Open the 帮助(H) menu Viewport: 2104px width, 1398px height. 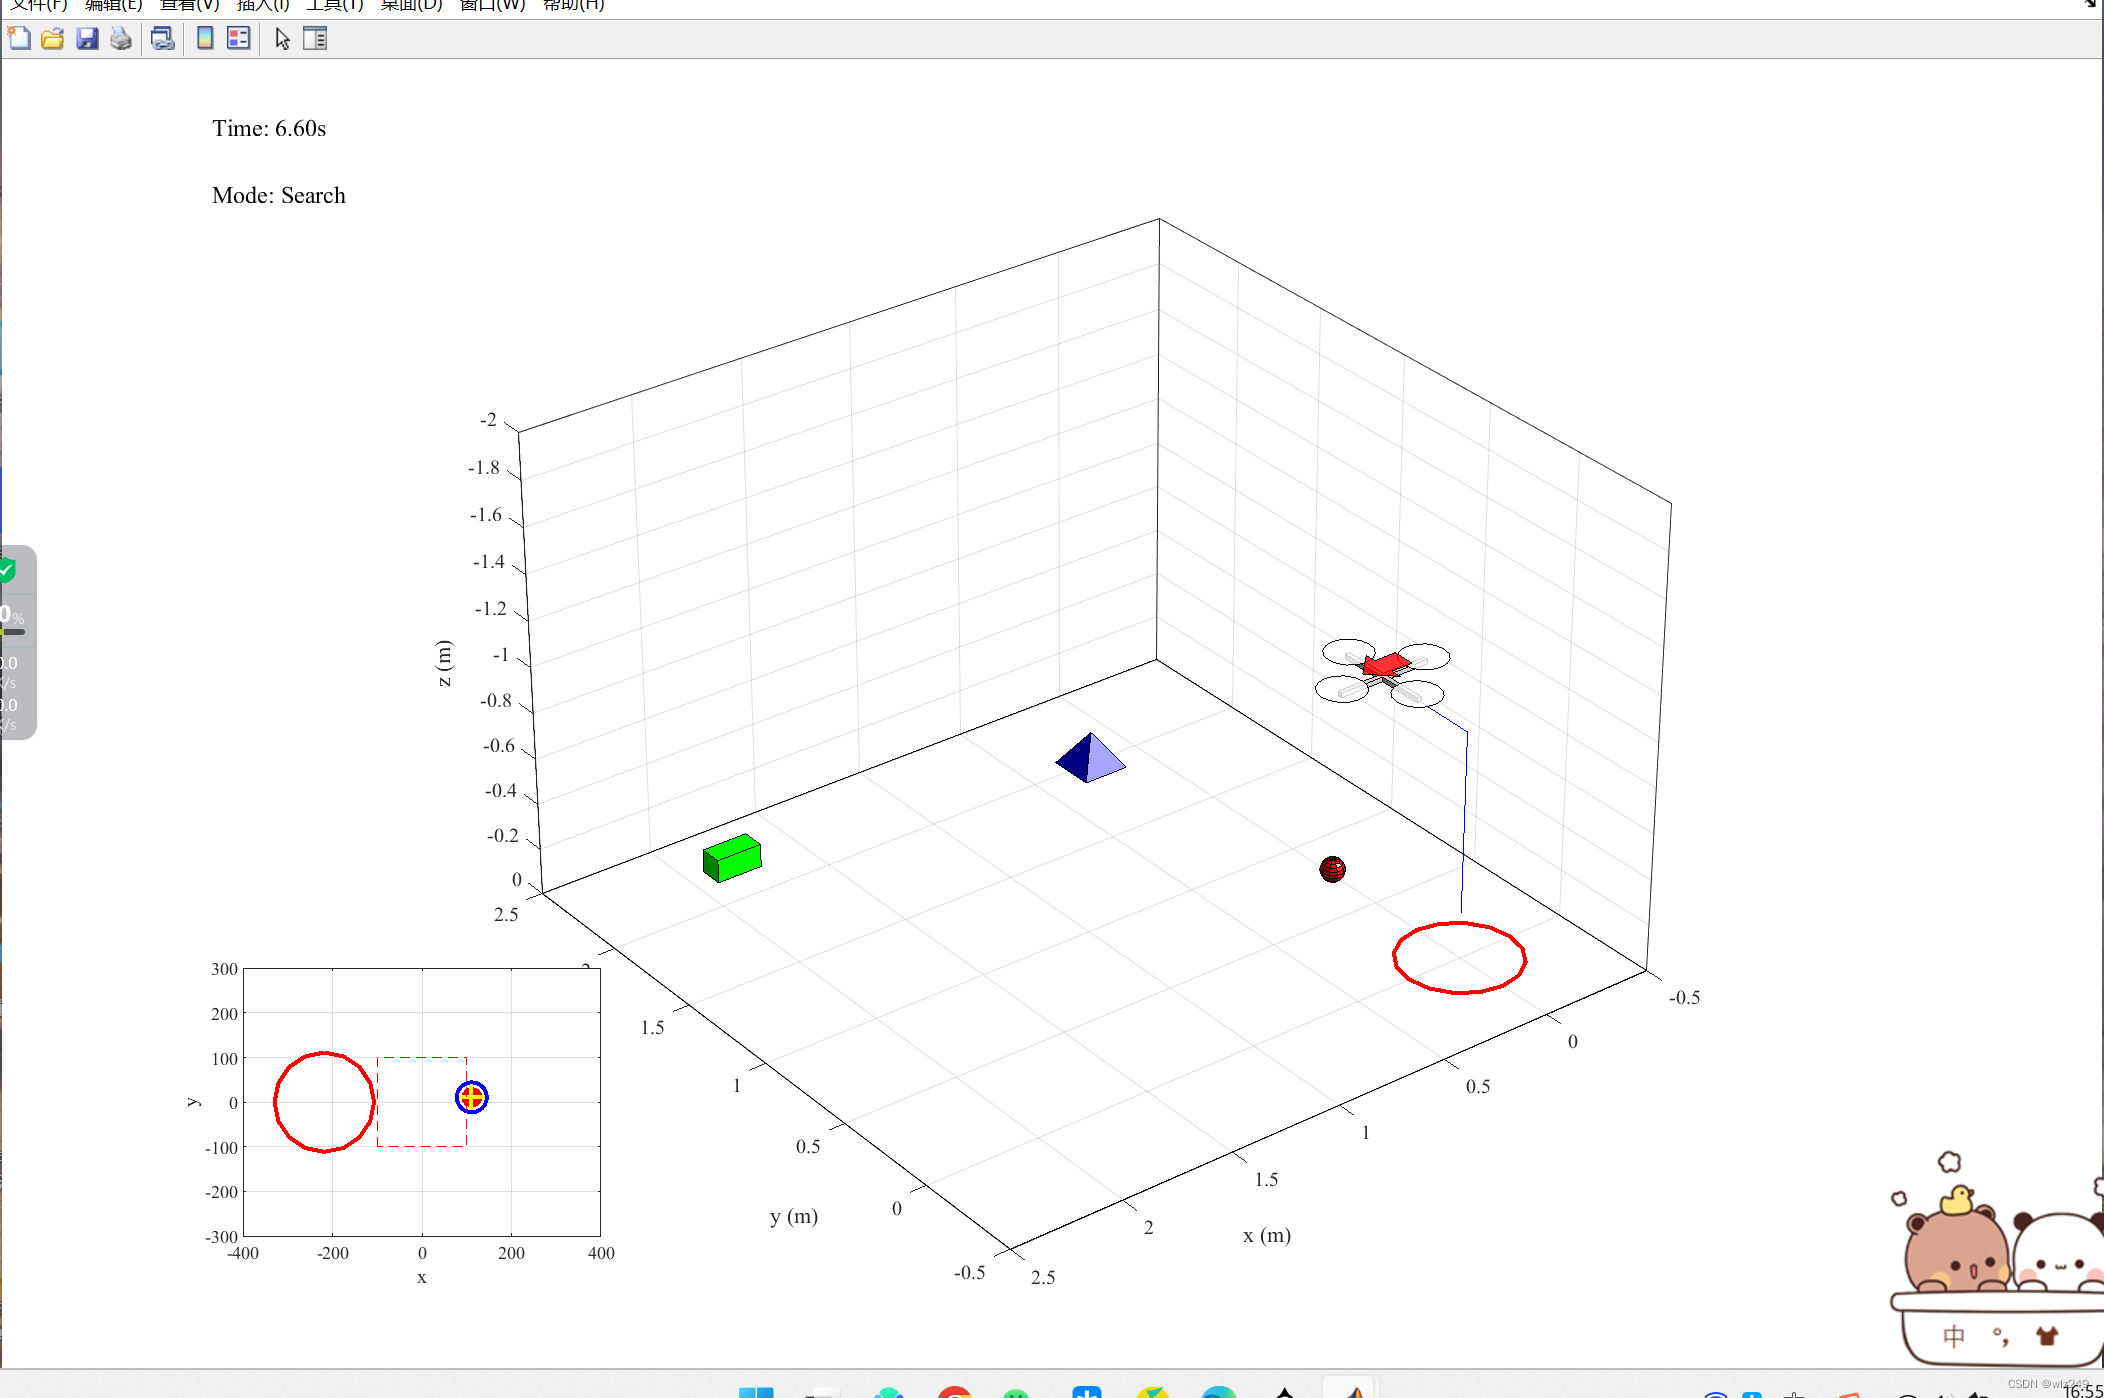[573, 5]
